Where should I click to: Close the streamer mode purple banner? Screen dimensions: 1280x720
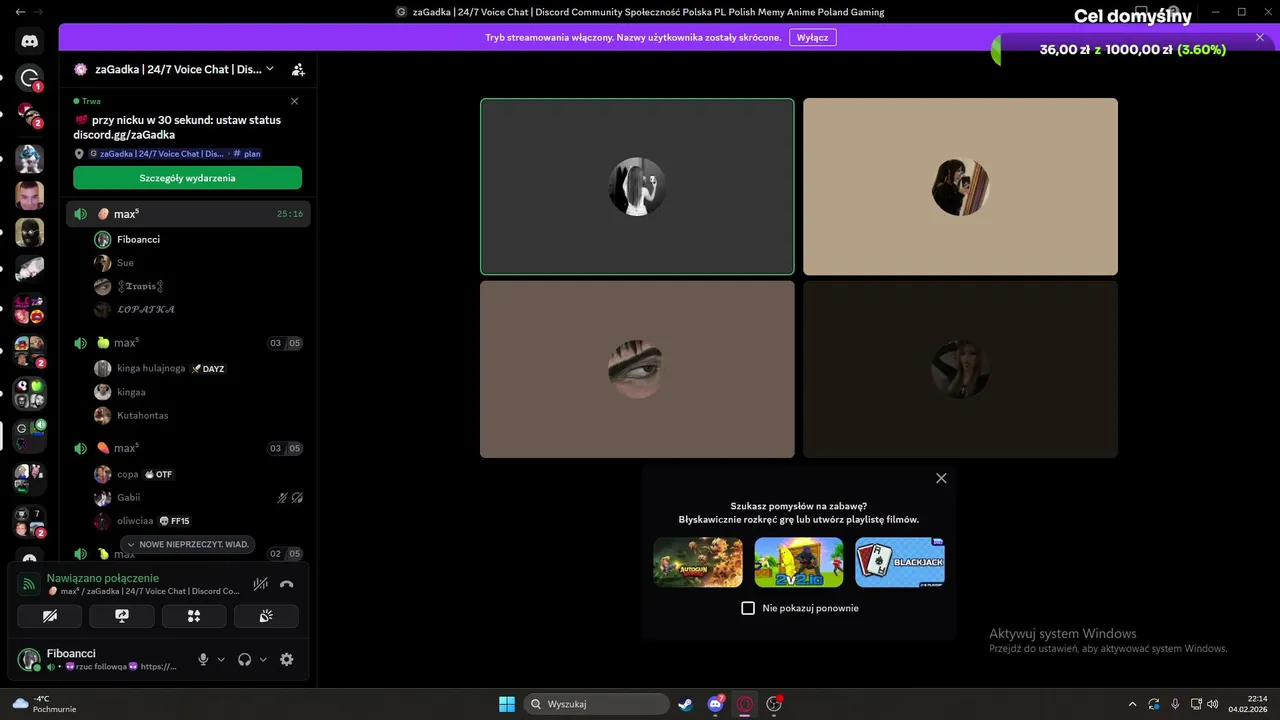pos(1260,37)
